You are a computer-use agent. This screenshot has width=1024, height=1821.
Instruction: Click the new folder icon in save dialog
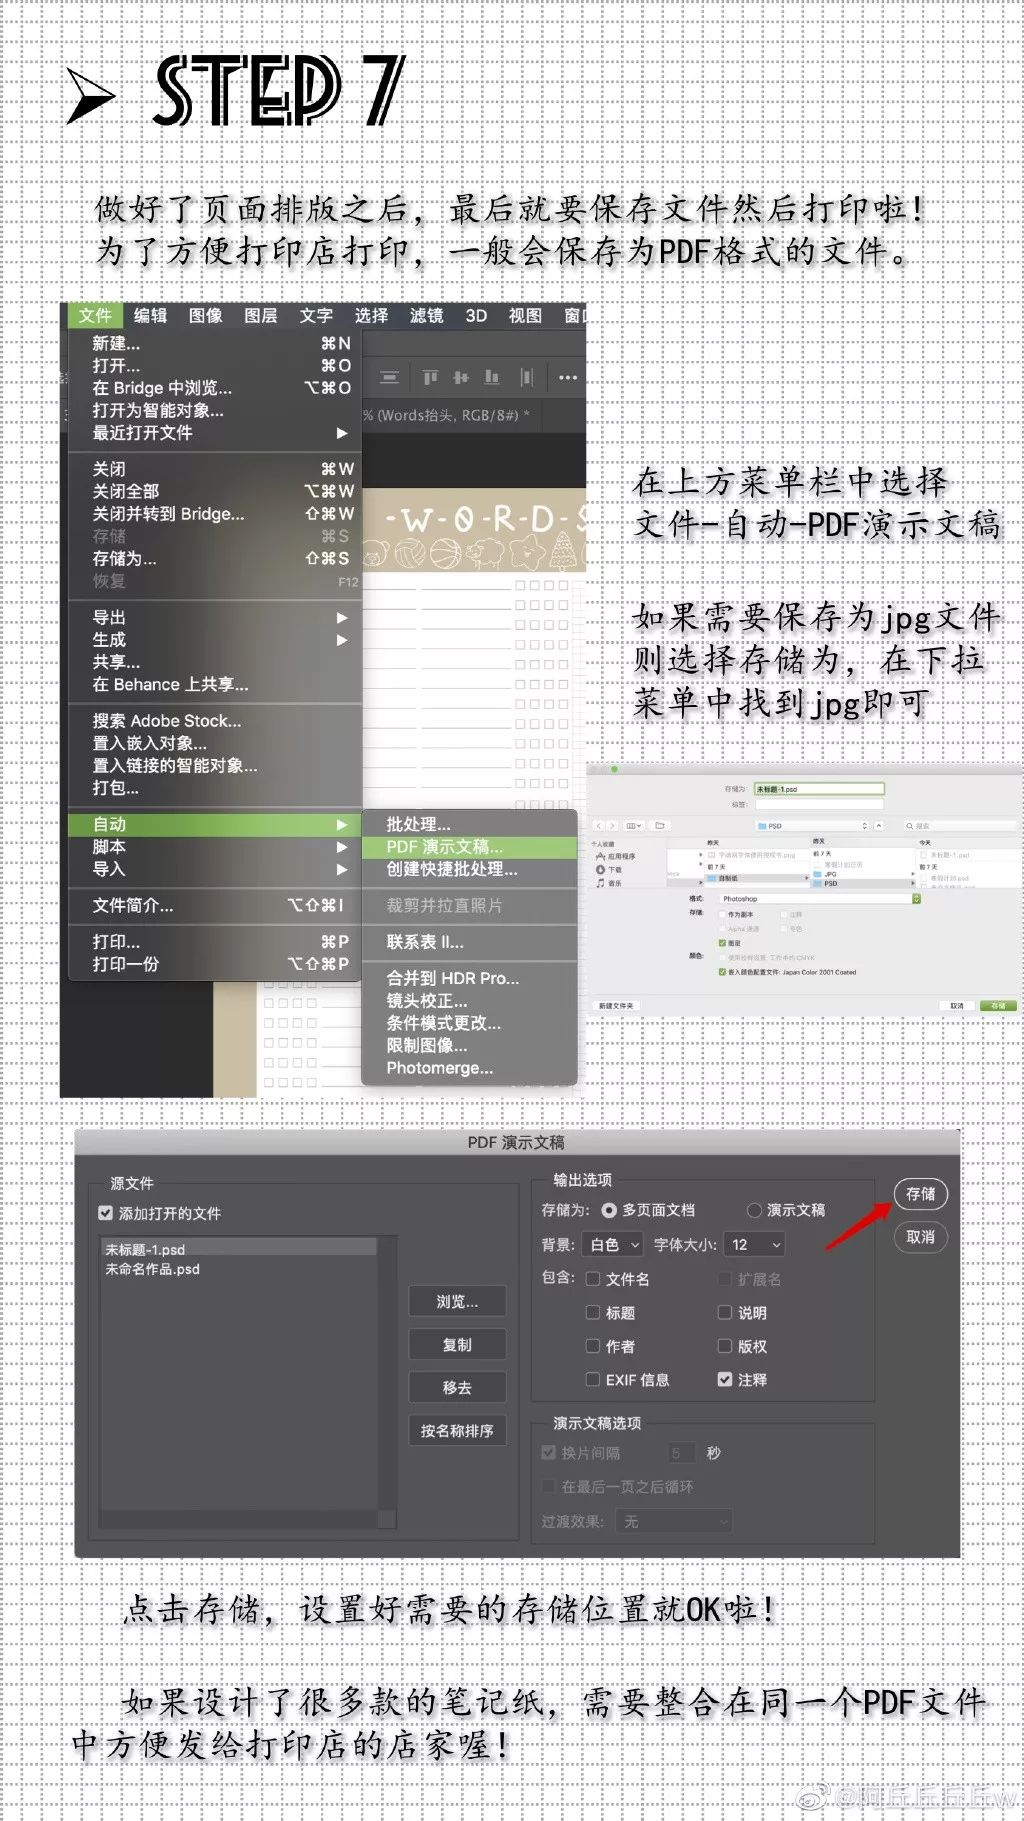point(660,825)
